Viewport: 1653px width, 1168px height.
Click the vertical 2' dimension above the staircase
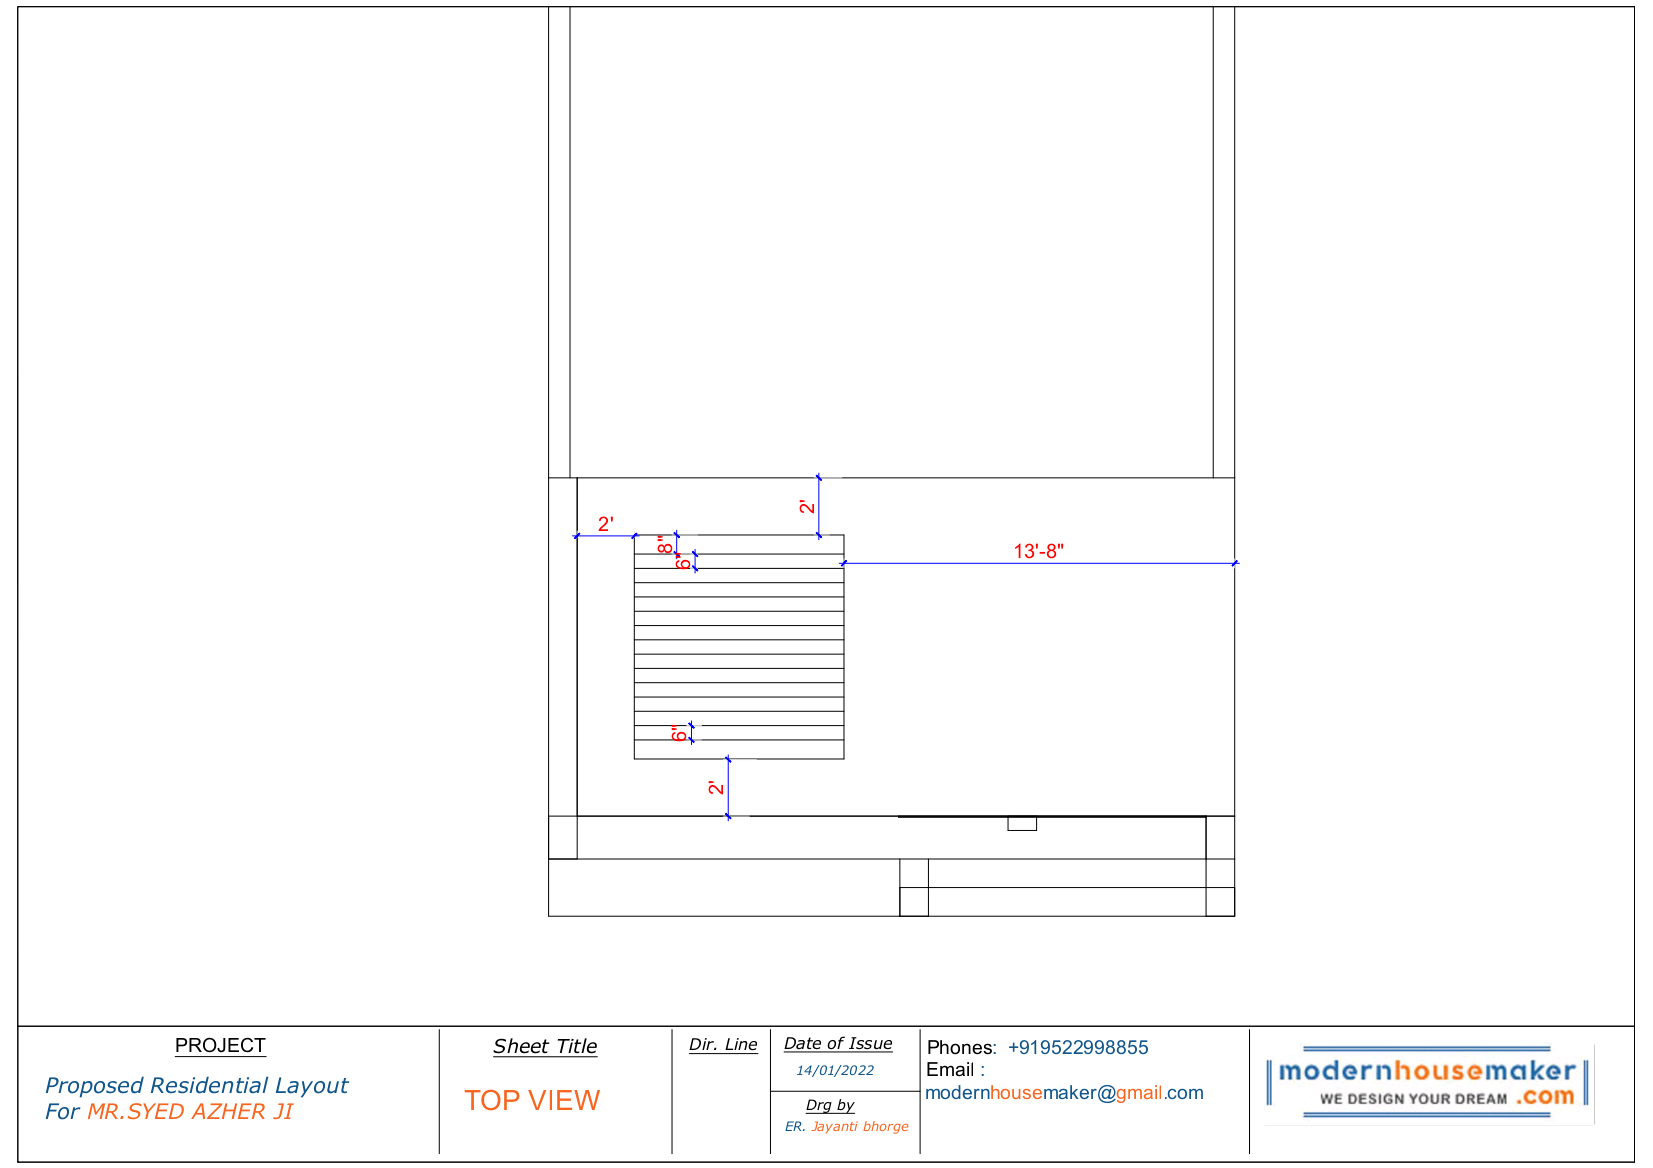(x=807, y=507)
